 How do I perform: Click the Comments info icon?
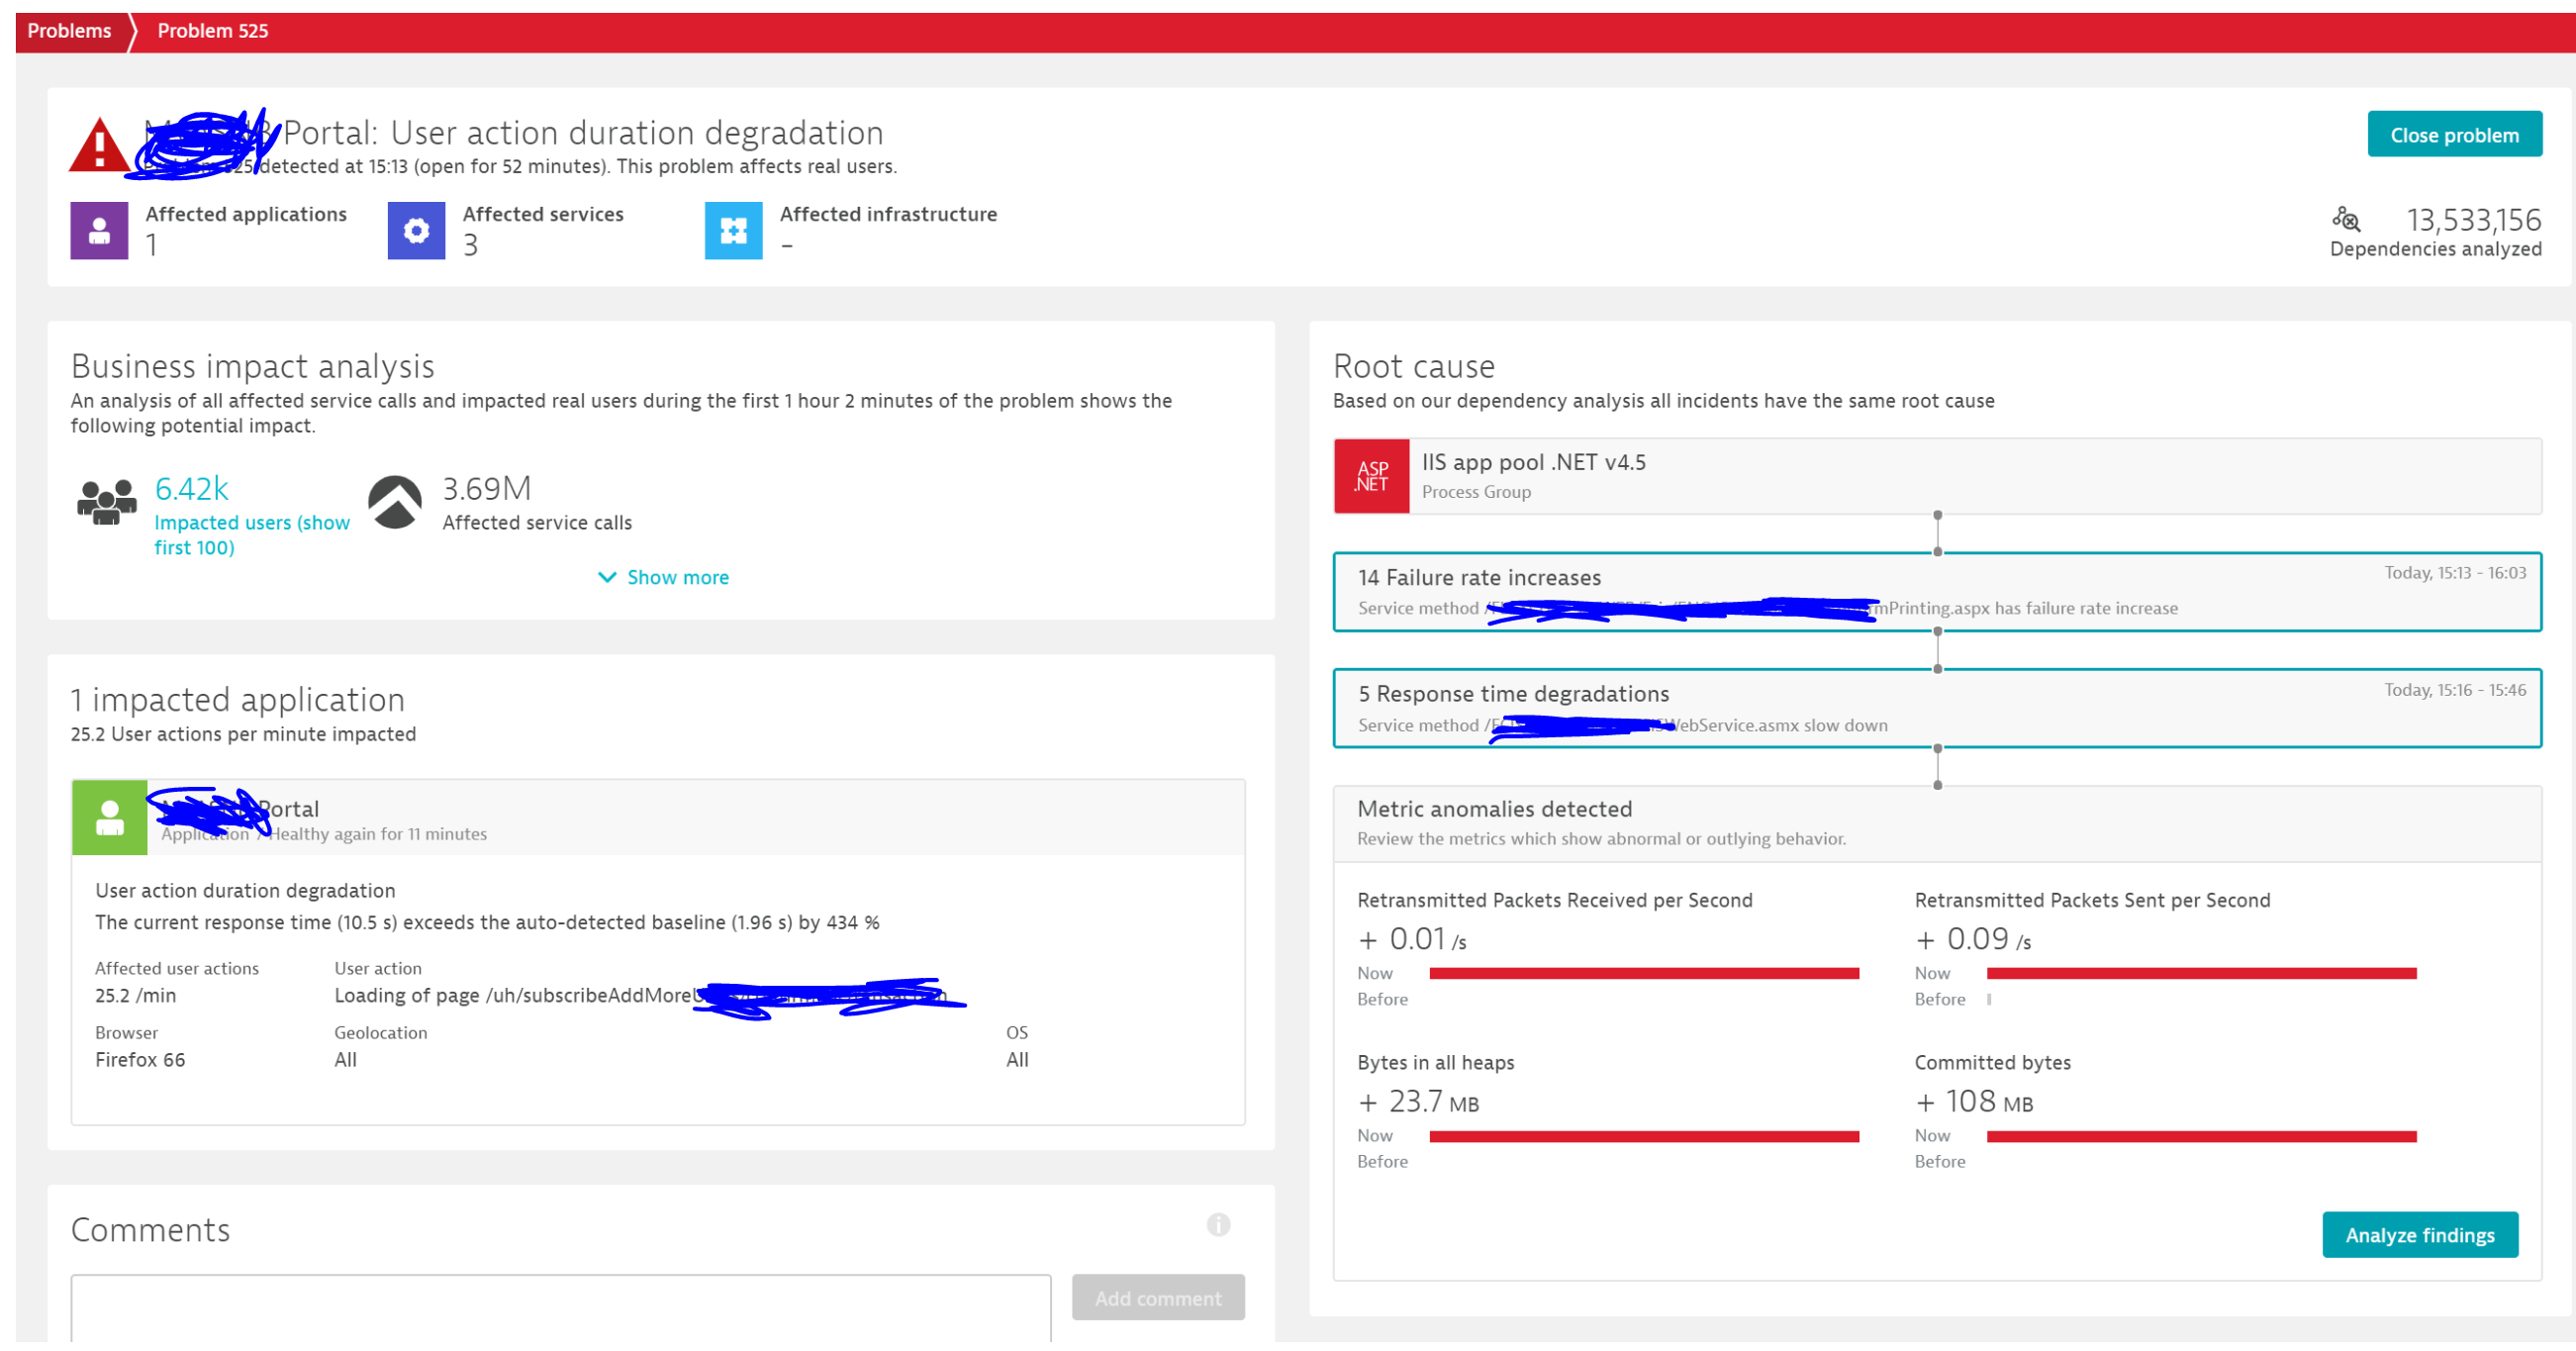(x=1217, y=1225)
